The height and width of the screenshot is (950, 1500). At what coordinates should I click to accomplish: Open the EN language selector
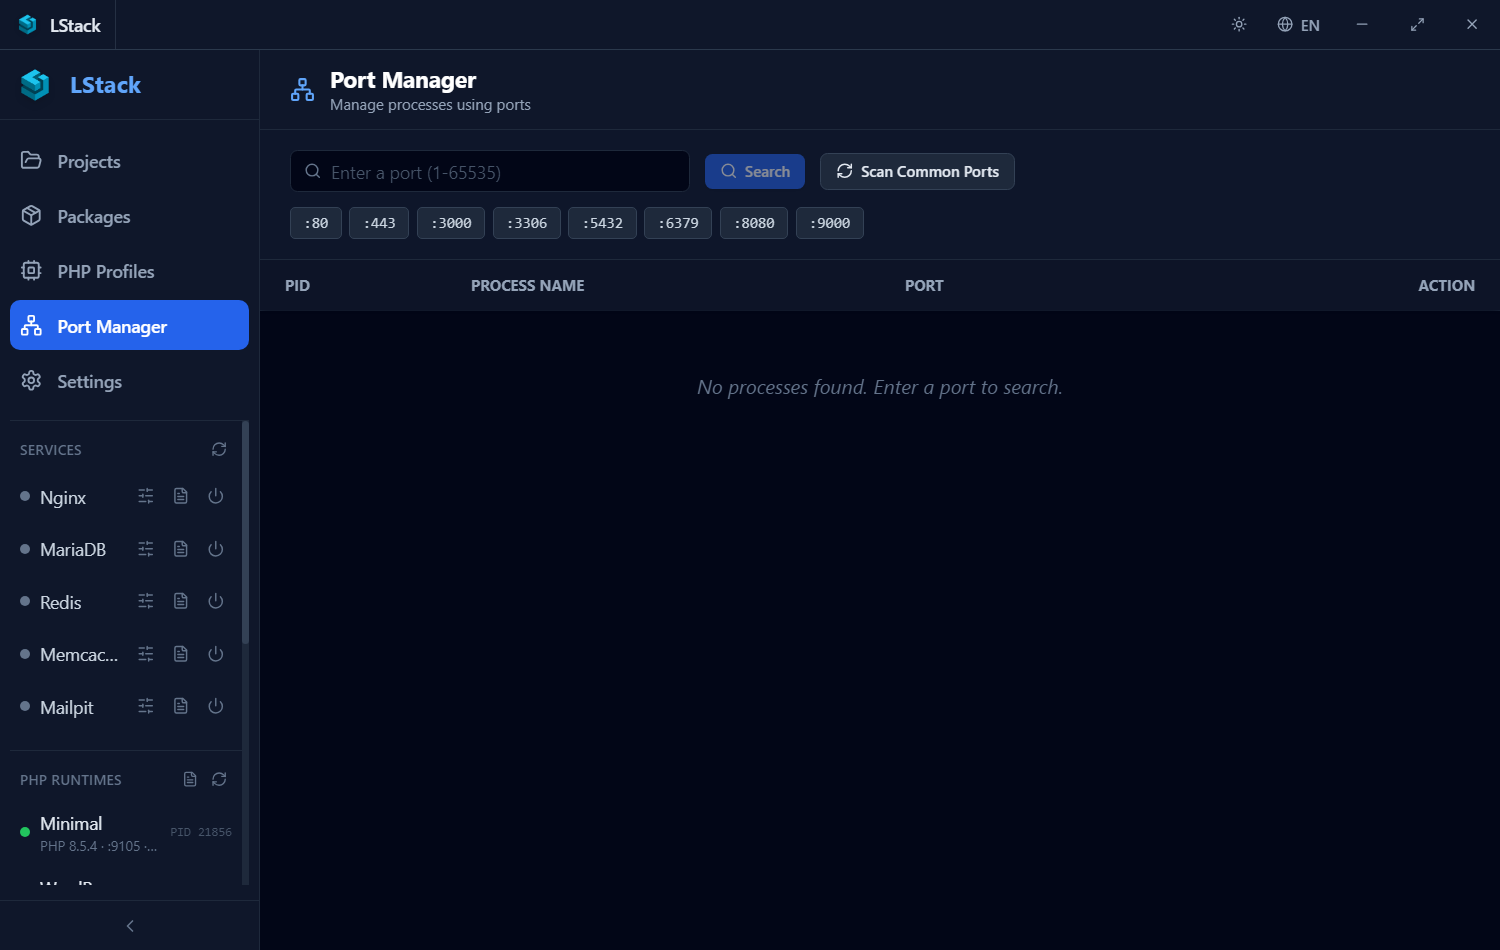click(1298, 25)
